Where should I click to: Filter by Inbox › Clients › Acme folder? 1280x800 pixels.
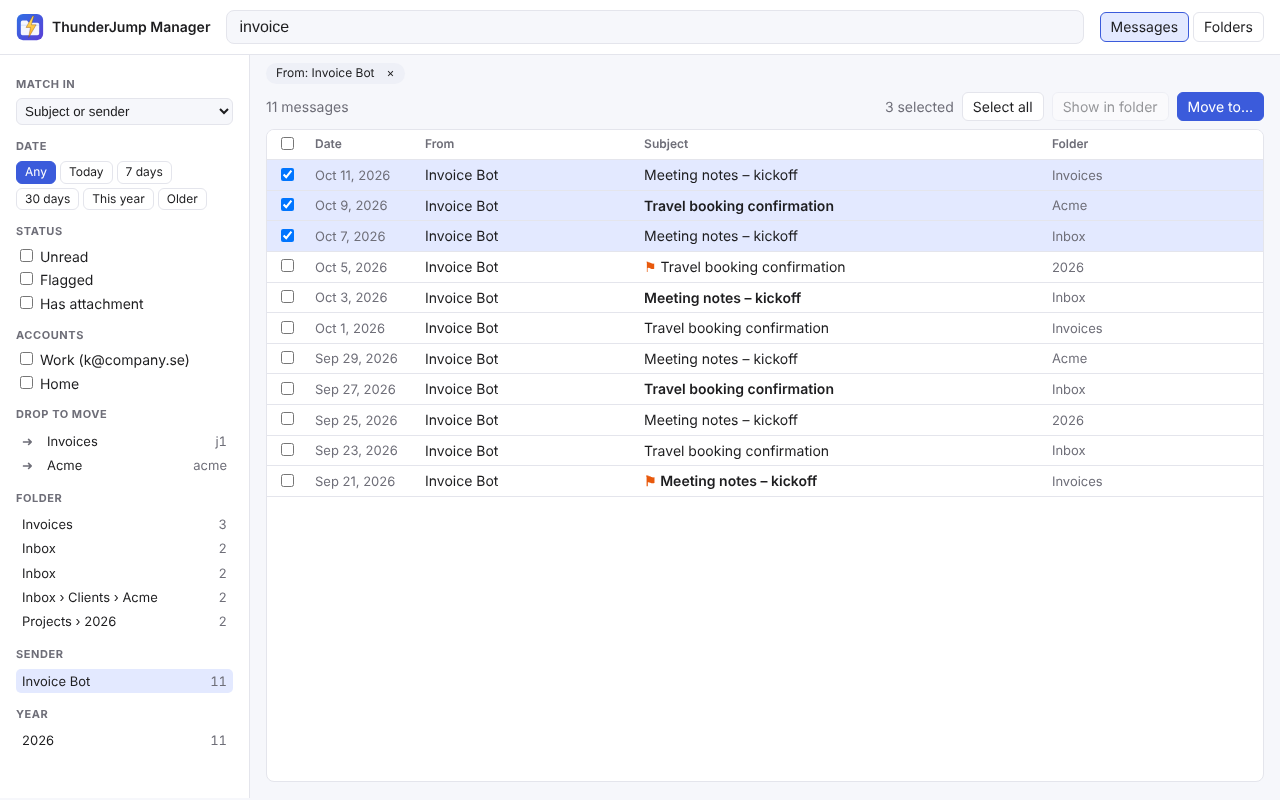click(124, 597)
